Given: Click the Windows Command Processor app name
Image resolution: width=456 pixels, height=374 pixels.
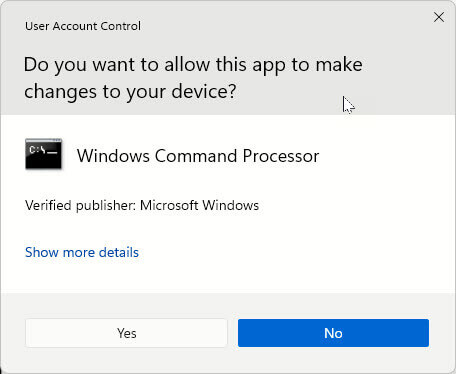Looking at the screenshot, I should coord(198,156).
